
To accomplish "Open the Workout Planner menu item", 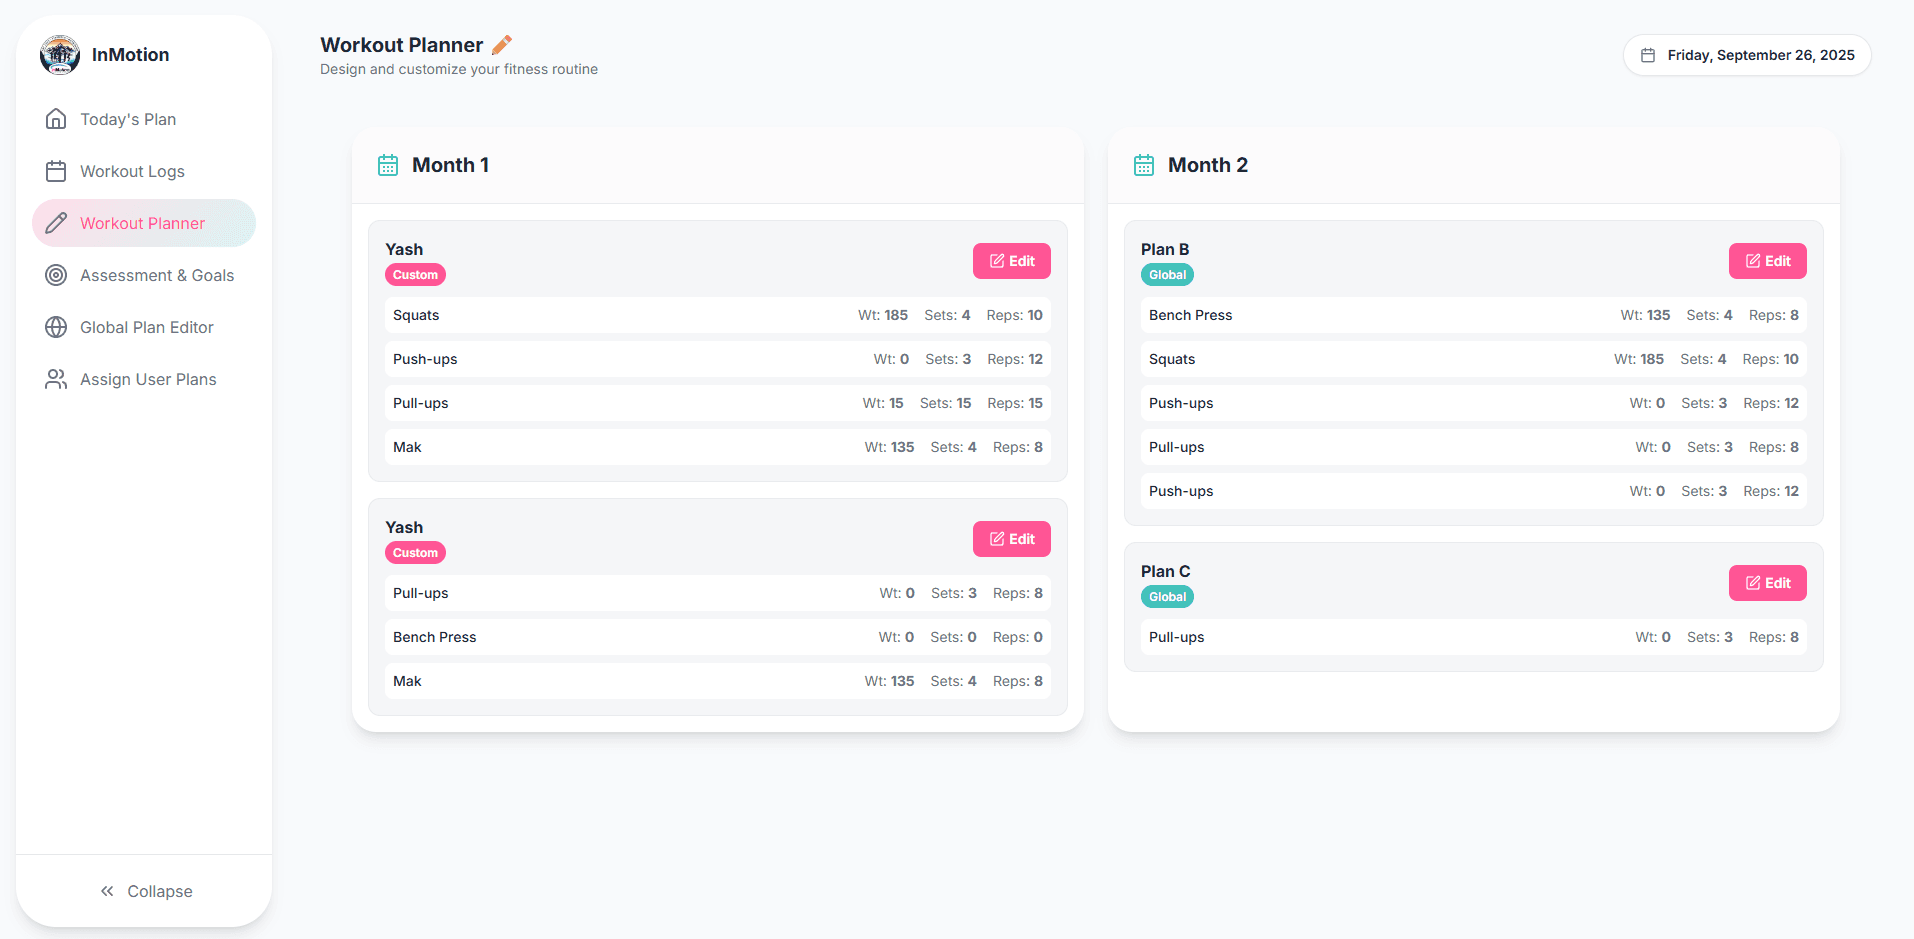I will [143, 223].
